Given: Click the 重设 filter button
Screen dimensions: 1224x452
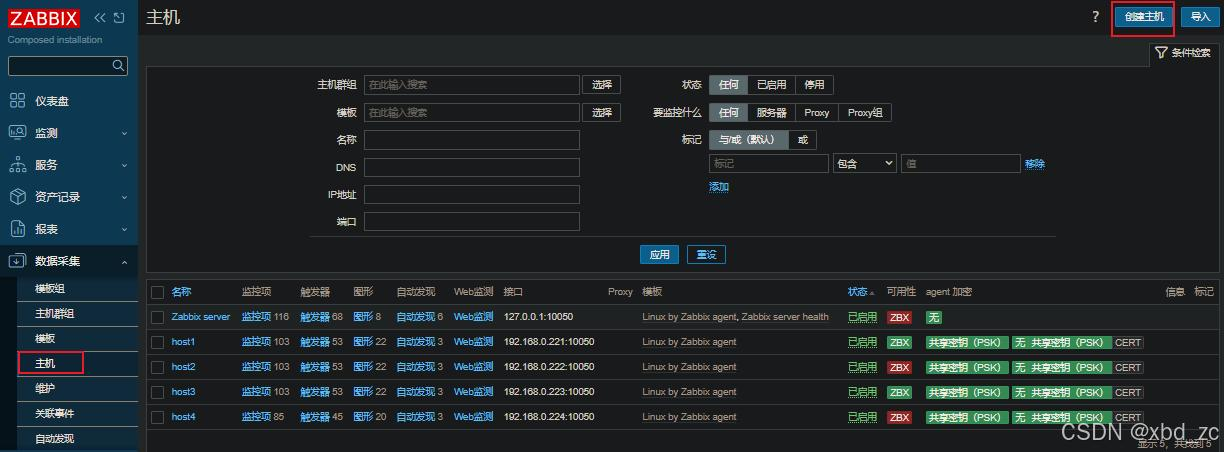Looking at the screenshot, I should pos(706,255).
